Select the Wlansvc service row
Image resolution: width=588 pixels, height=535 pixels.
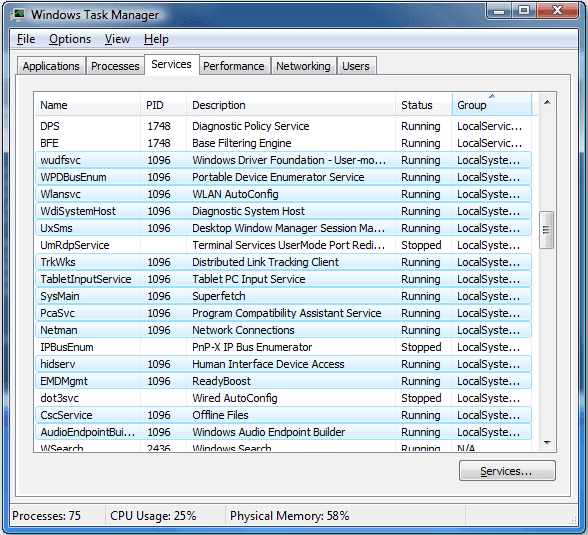(x=284, y=194)
